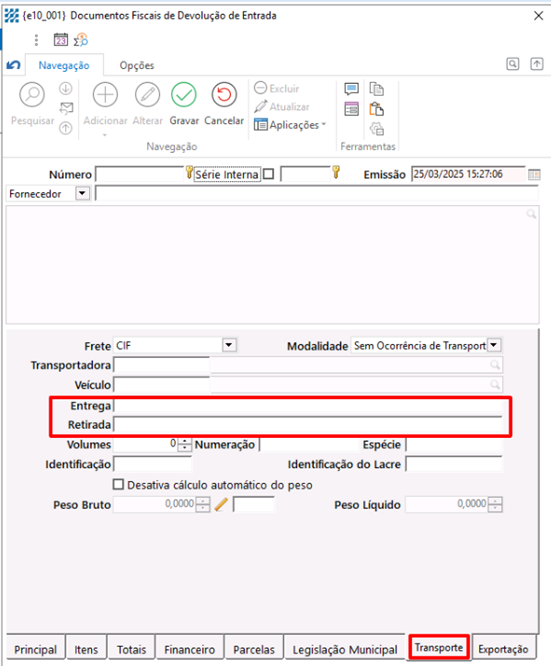Open the Financeiro bottom tab
This screenshot has height=666, width=551.
pos(189,649)
